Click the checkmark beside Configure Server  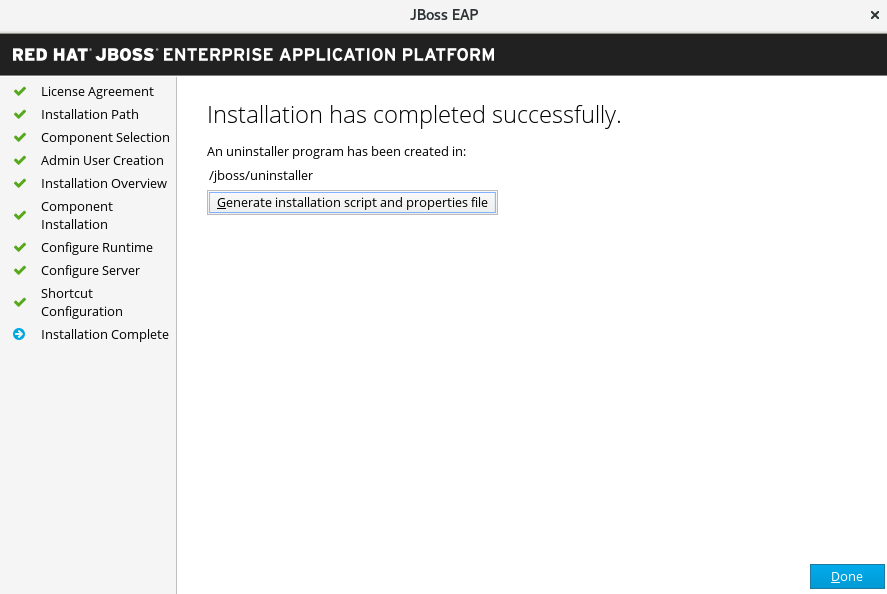pos(19,271)
